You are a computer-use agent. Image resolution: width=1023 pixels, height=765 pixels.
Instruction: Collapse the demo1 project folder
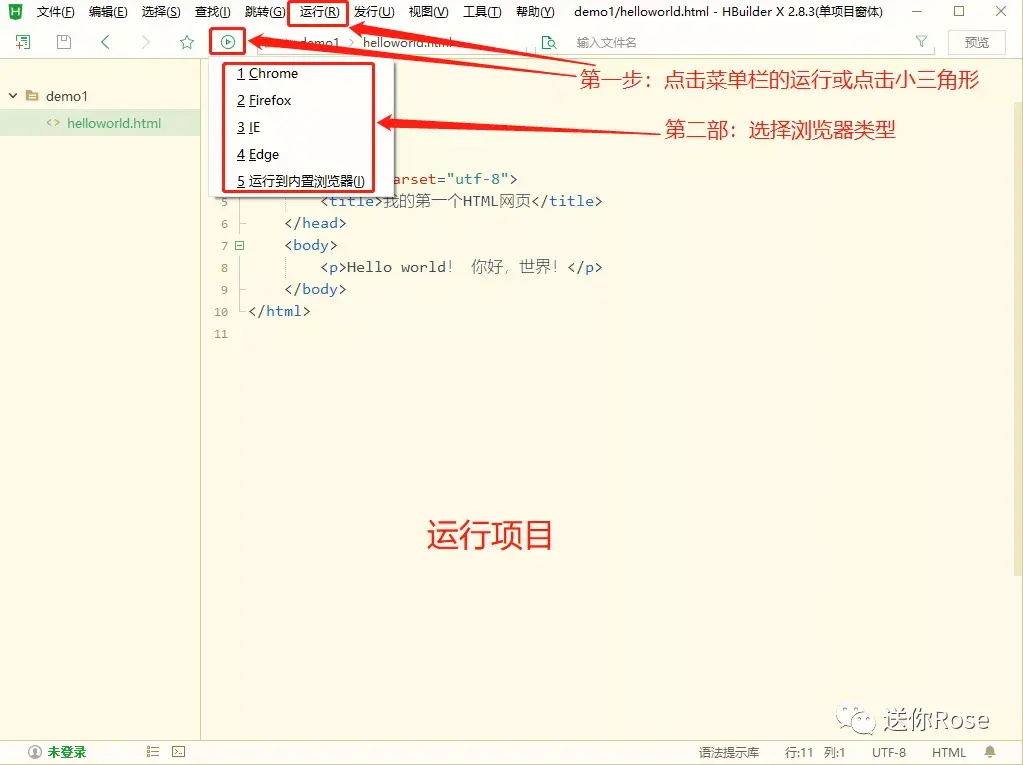coord(11,95)
